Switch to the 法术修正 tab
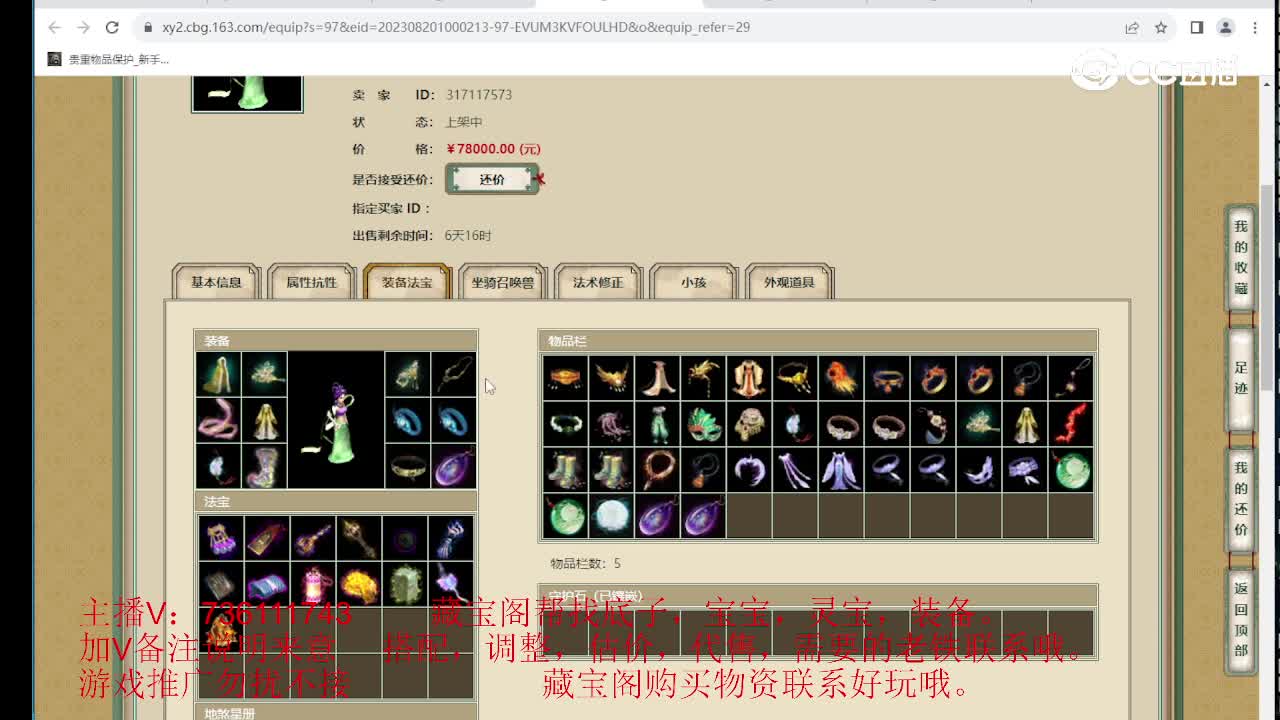 click(598, 282)
